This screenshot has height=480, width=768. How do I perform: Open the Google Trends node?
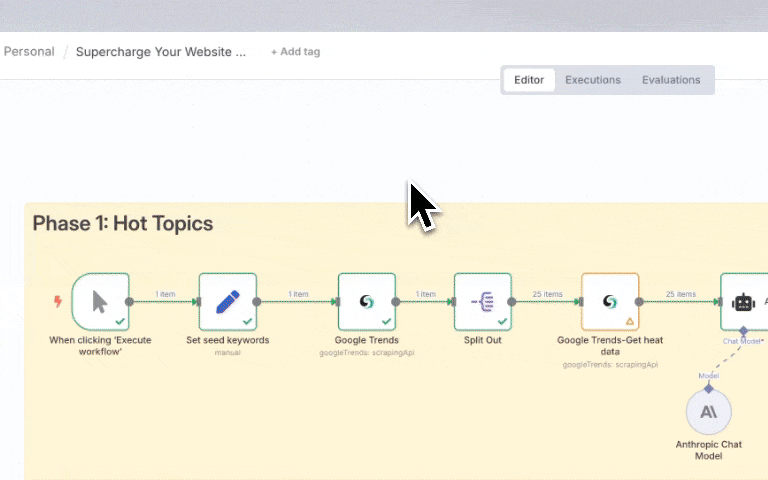tap(367, 302)
